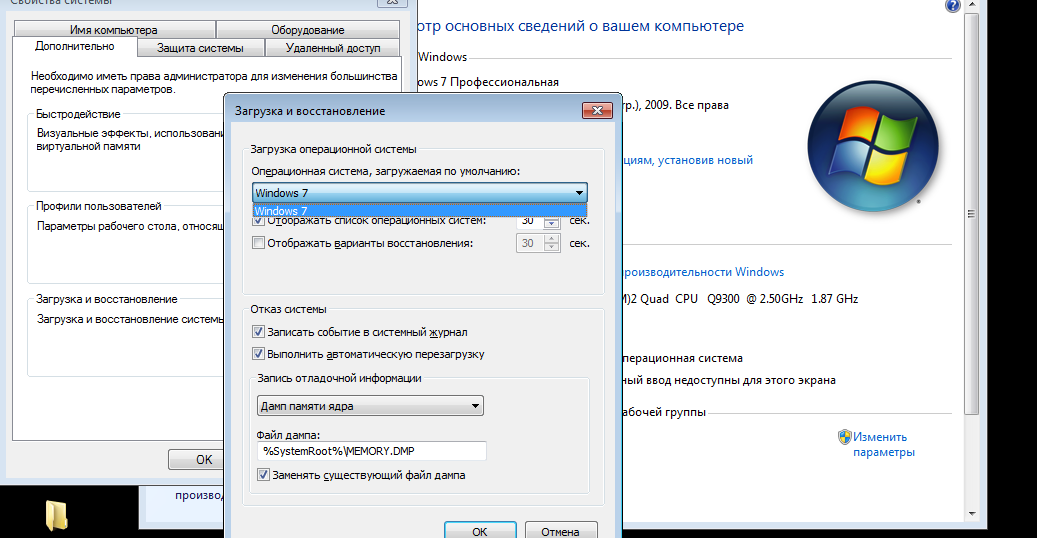Viewport: 1037px width, 538px height.
Task: Open the folder icon on the taskbar
Action: [x=56, y=516]
